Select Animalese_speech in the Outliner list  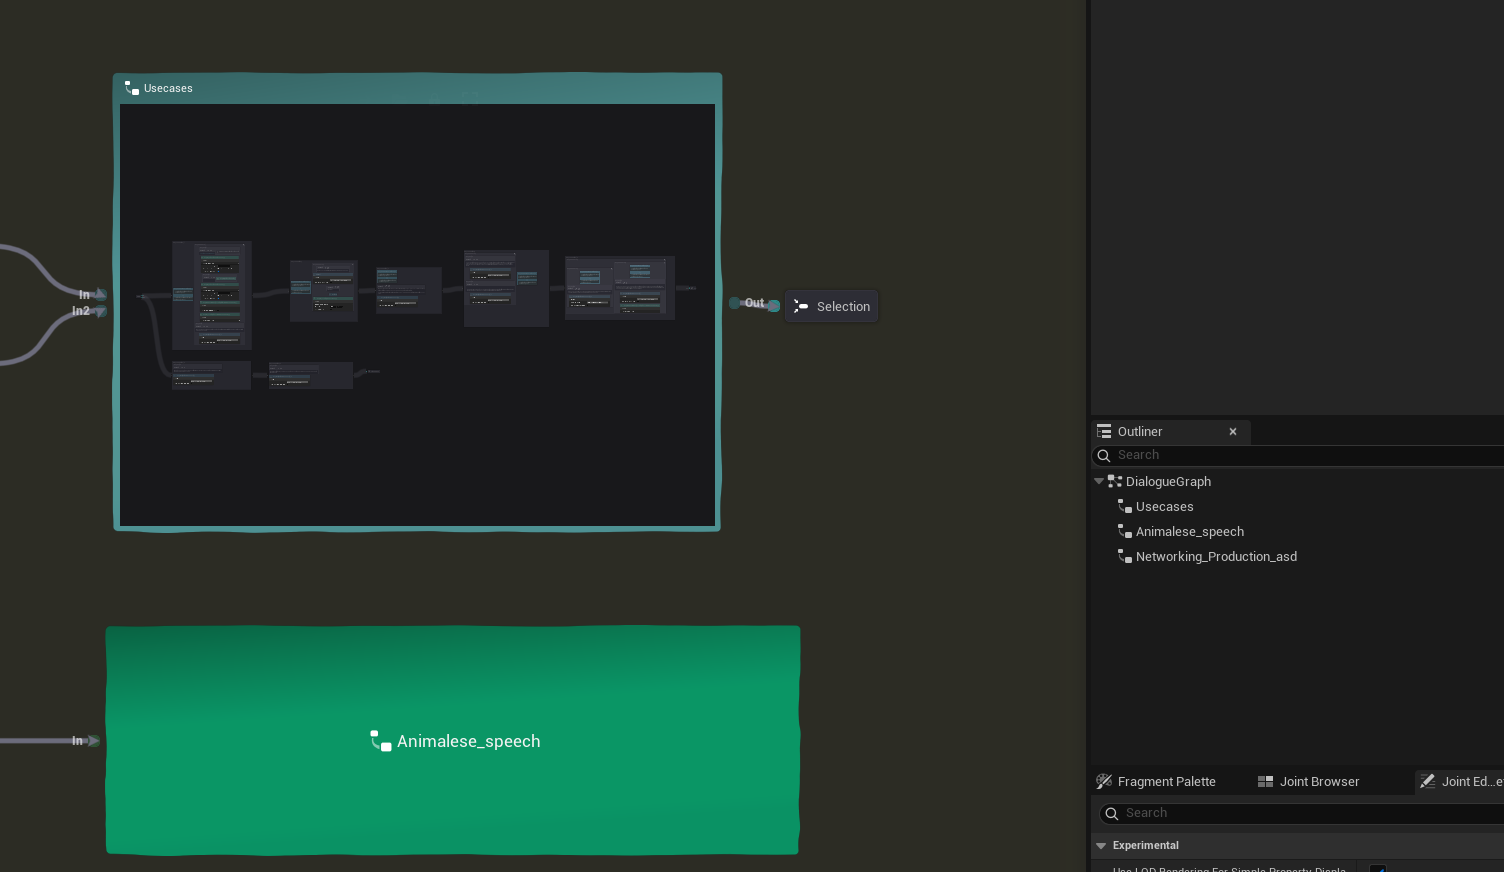click(x=1189, y=532)
